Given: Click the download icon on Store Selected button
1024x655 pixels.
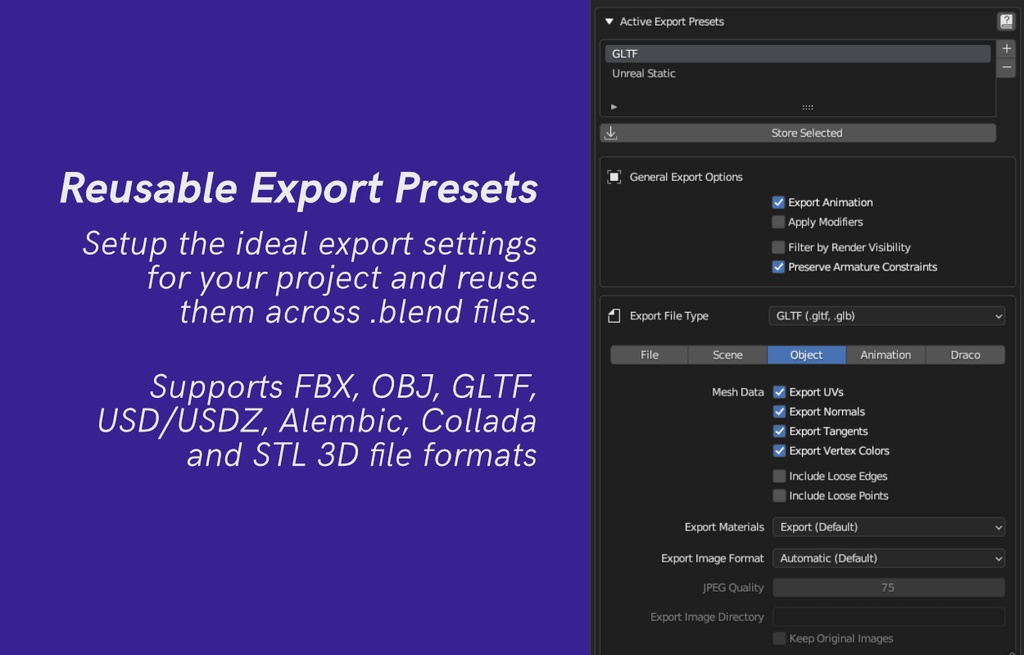Looking at the screenshot, I should 610,132.
